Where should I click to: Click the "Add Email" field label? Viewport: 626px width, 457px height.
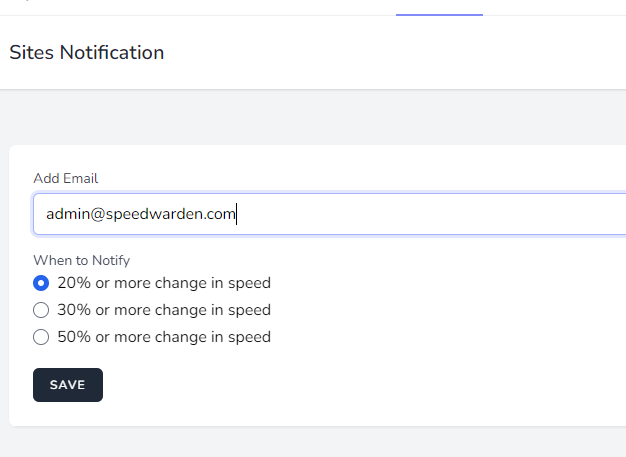point(66,178)
